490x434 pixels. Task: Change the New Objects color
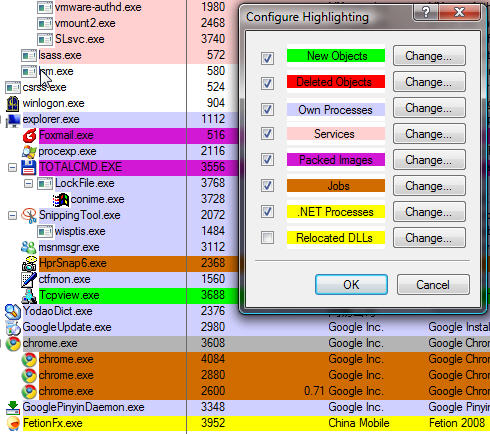click(x=429, y=56)
